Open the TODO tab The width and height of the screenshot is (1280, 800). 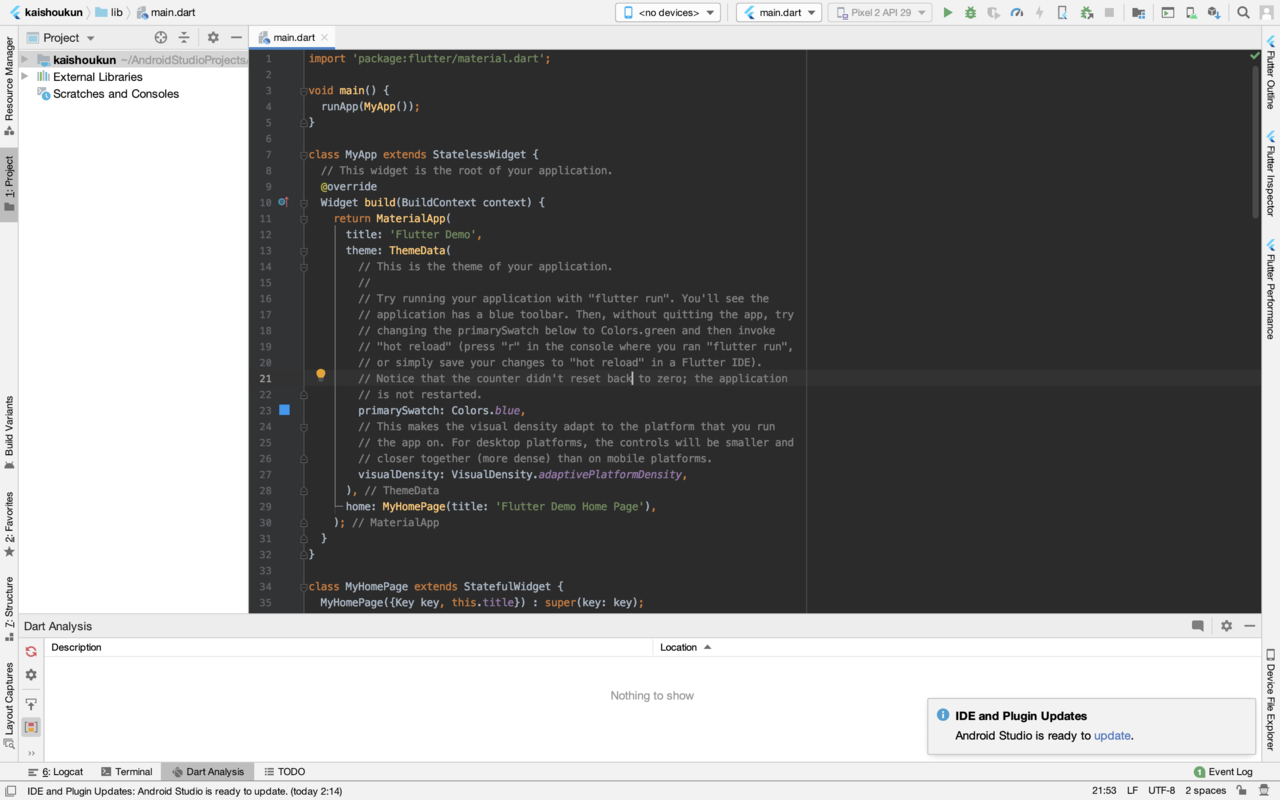[284, 772]
